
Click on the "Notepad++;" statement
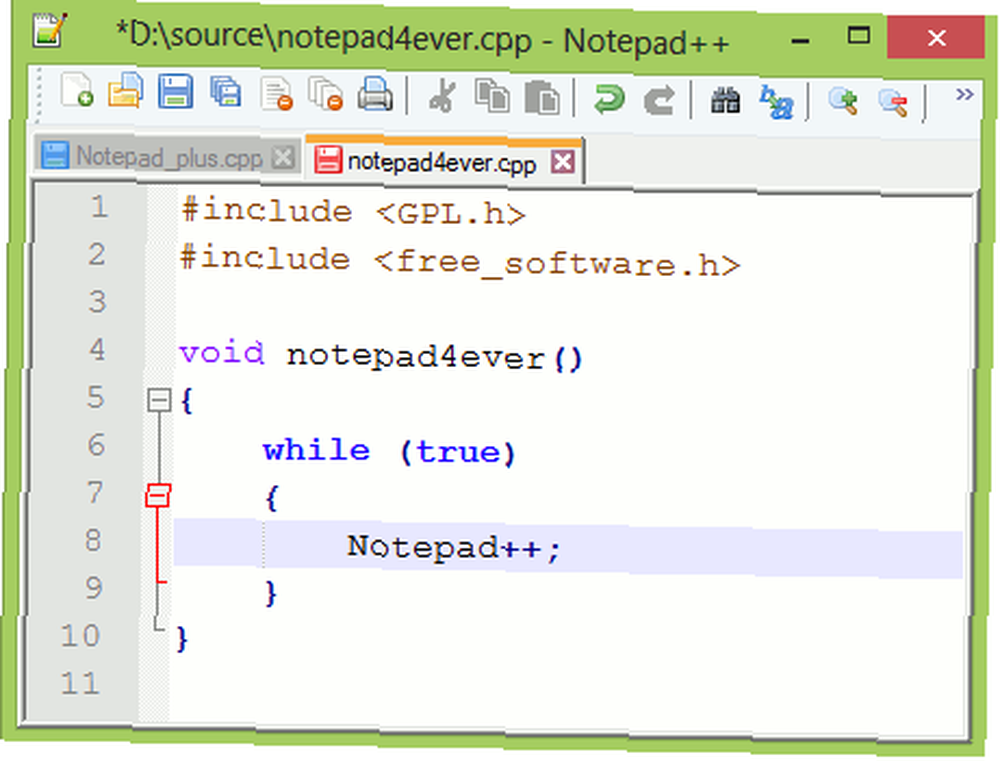(x=453, y=547)
